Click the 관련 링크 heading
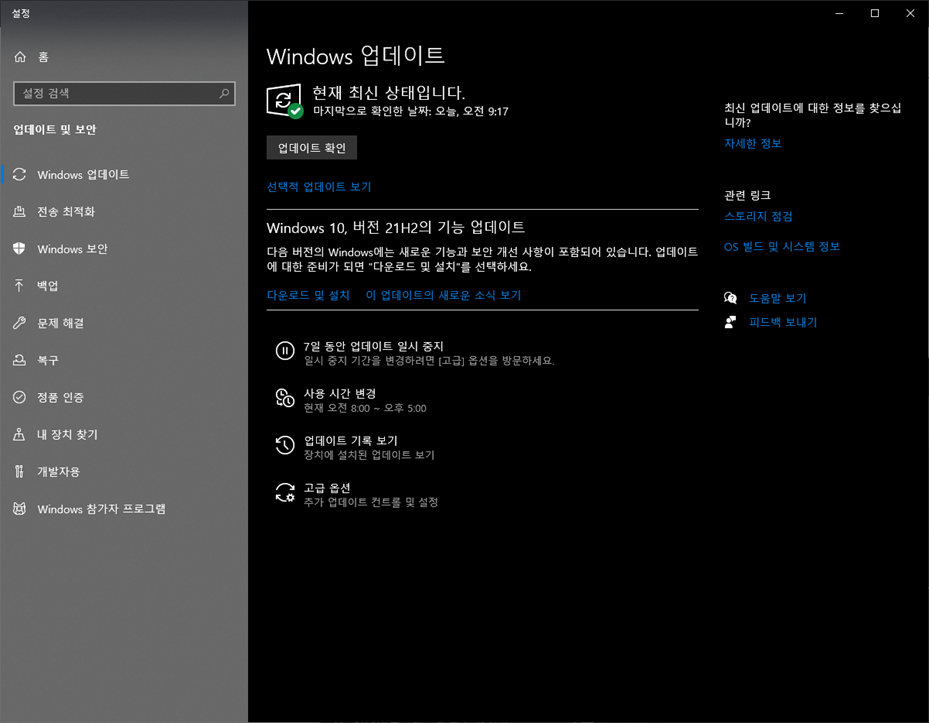The width and height of the screenshot is (929, 723). [x=747, y=196]
